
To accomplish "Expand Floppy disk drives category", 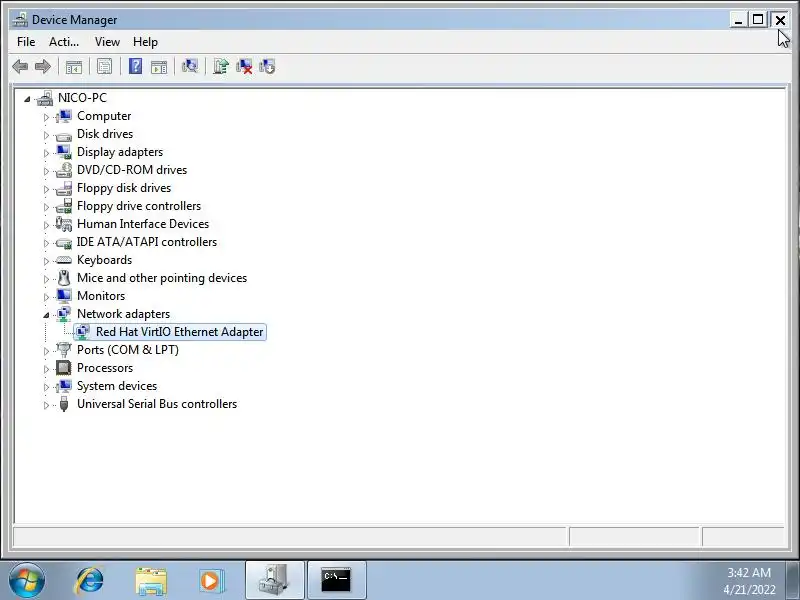I will pos(46,189).
